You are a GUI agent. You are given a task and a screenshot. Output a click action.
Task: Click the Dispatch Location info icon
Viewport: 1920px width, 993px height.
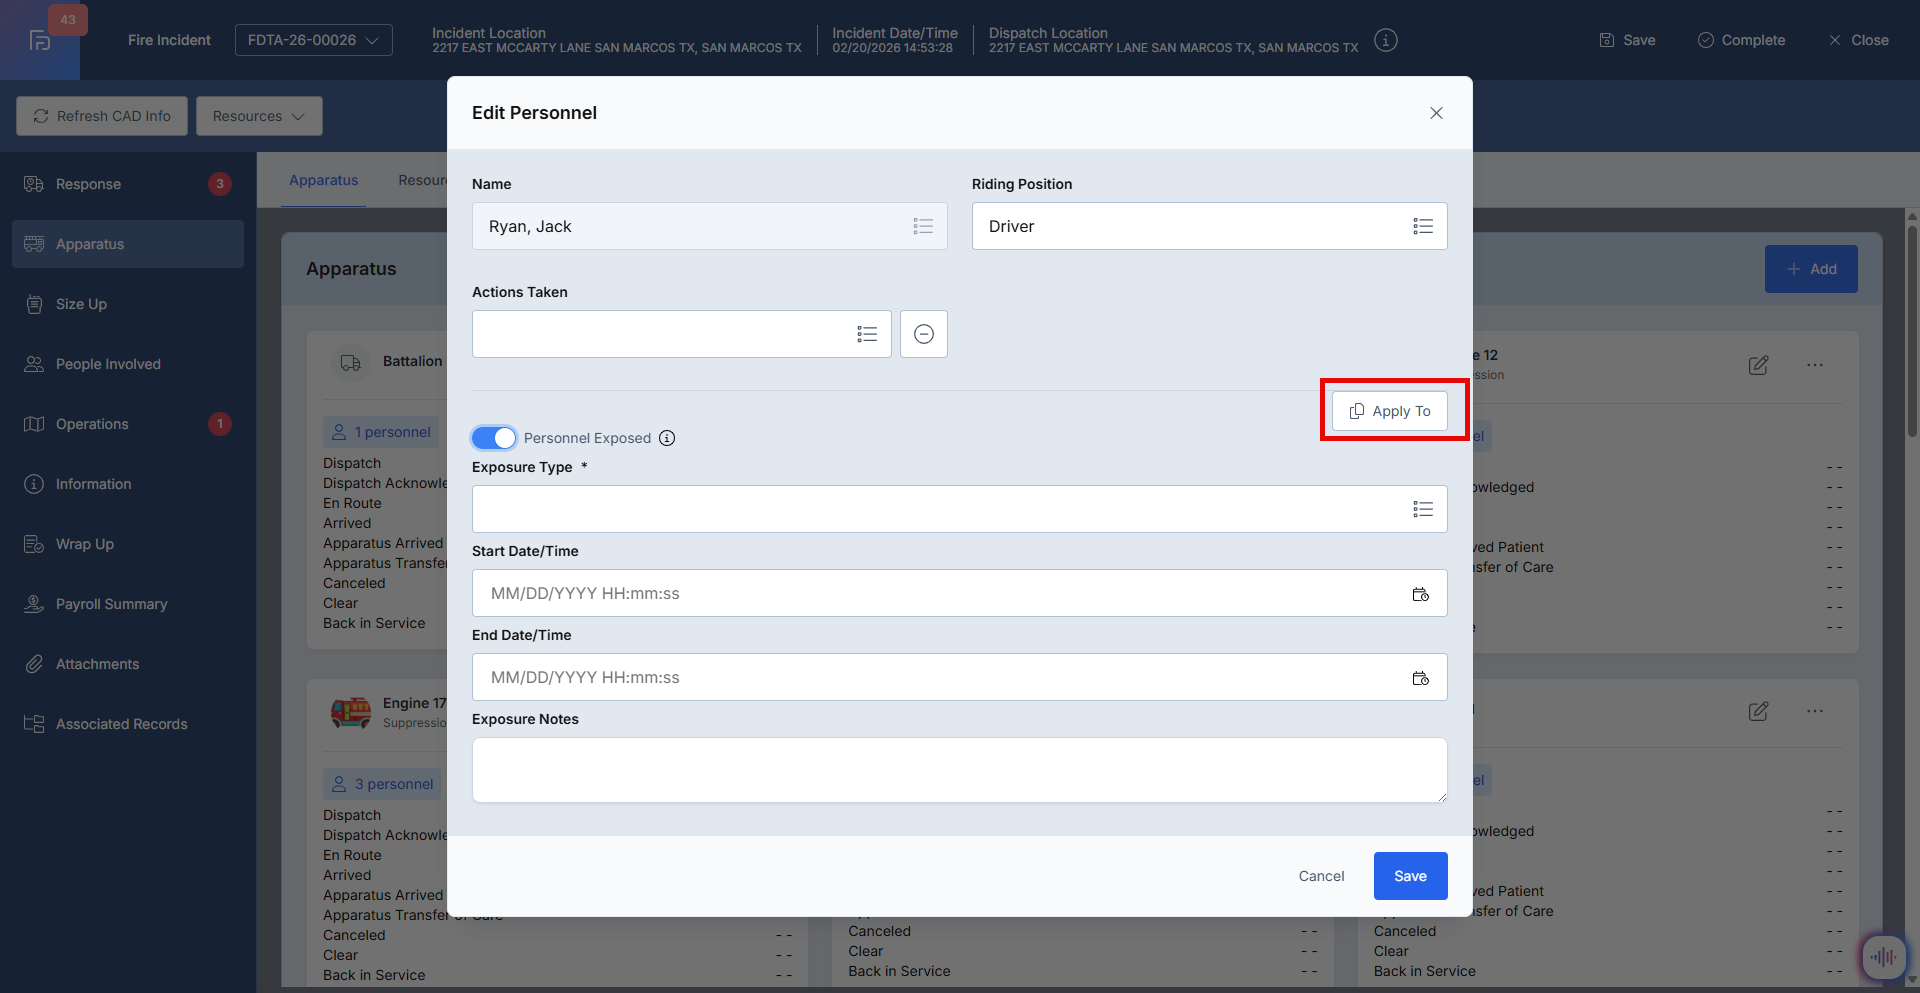pyautogui.click(x=1385, y=40)
